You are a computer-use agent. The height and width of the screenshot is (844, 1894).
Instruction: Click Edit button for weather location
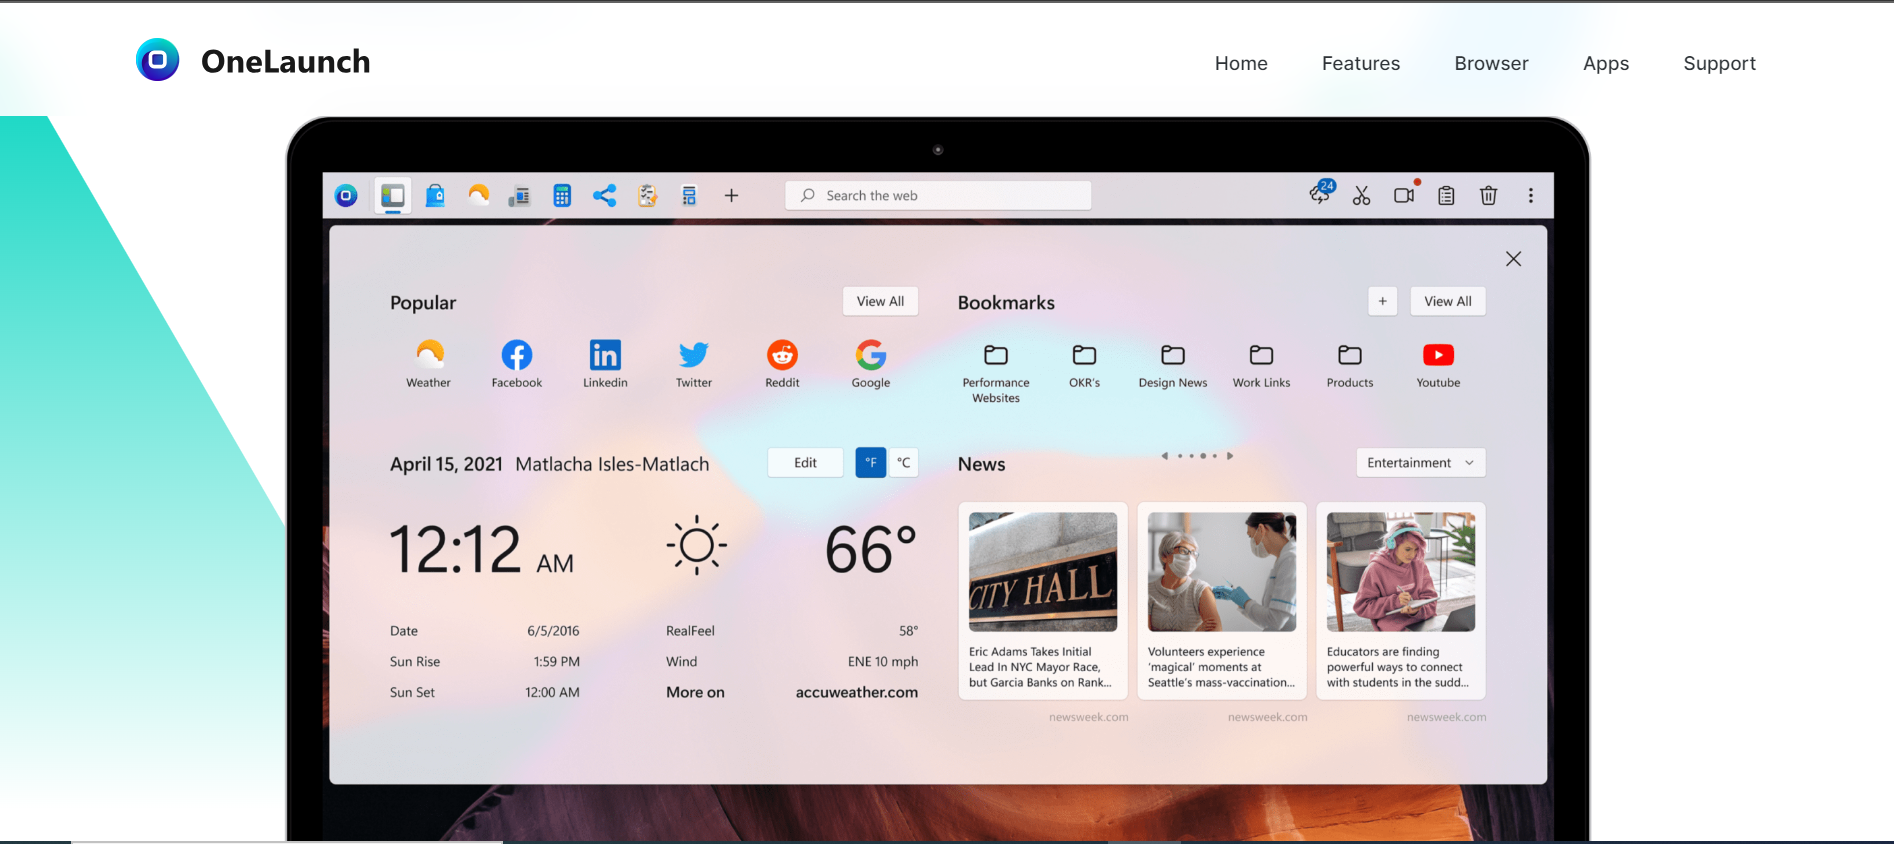[x=805, y=463]
